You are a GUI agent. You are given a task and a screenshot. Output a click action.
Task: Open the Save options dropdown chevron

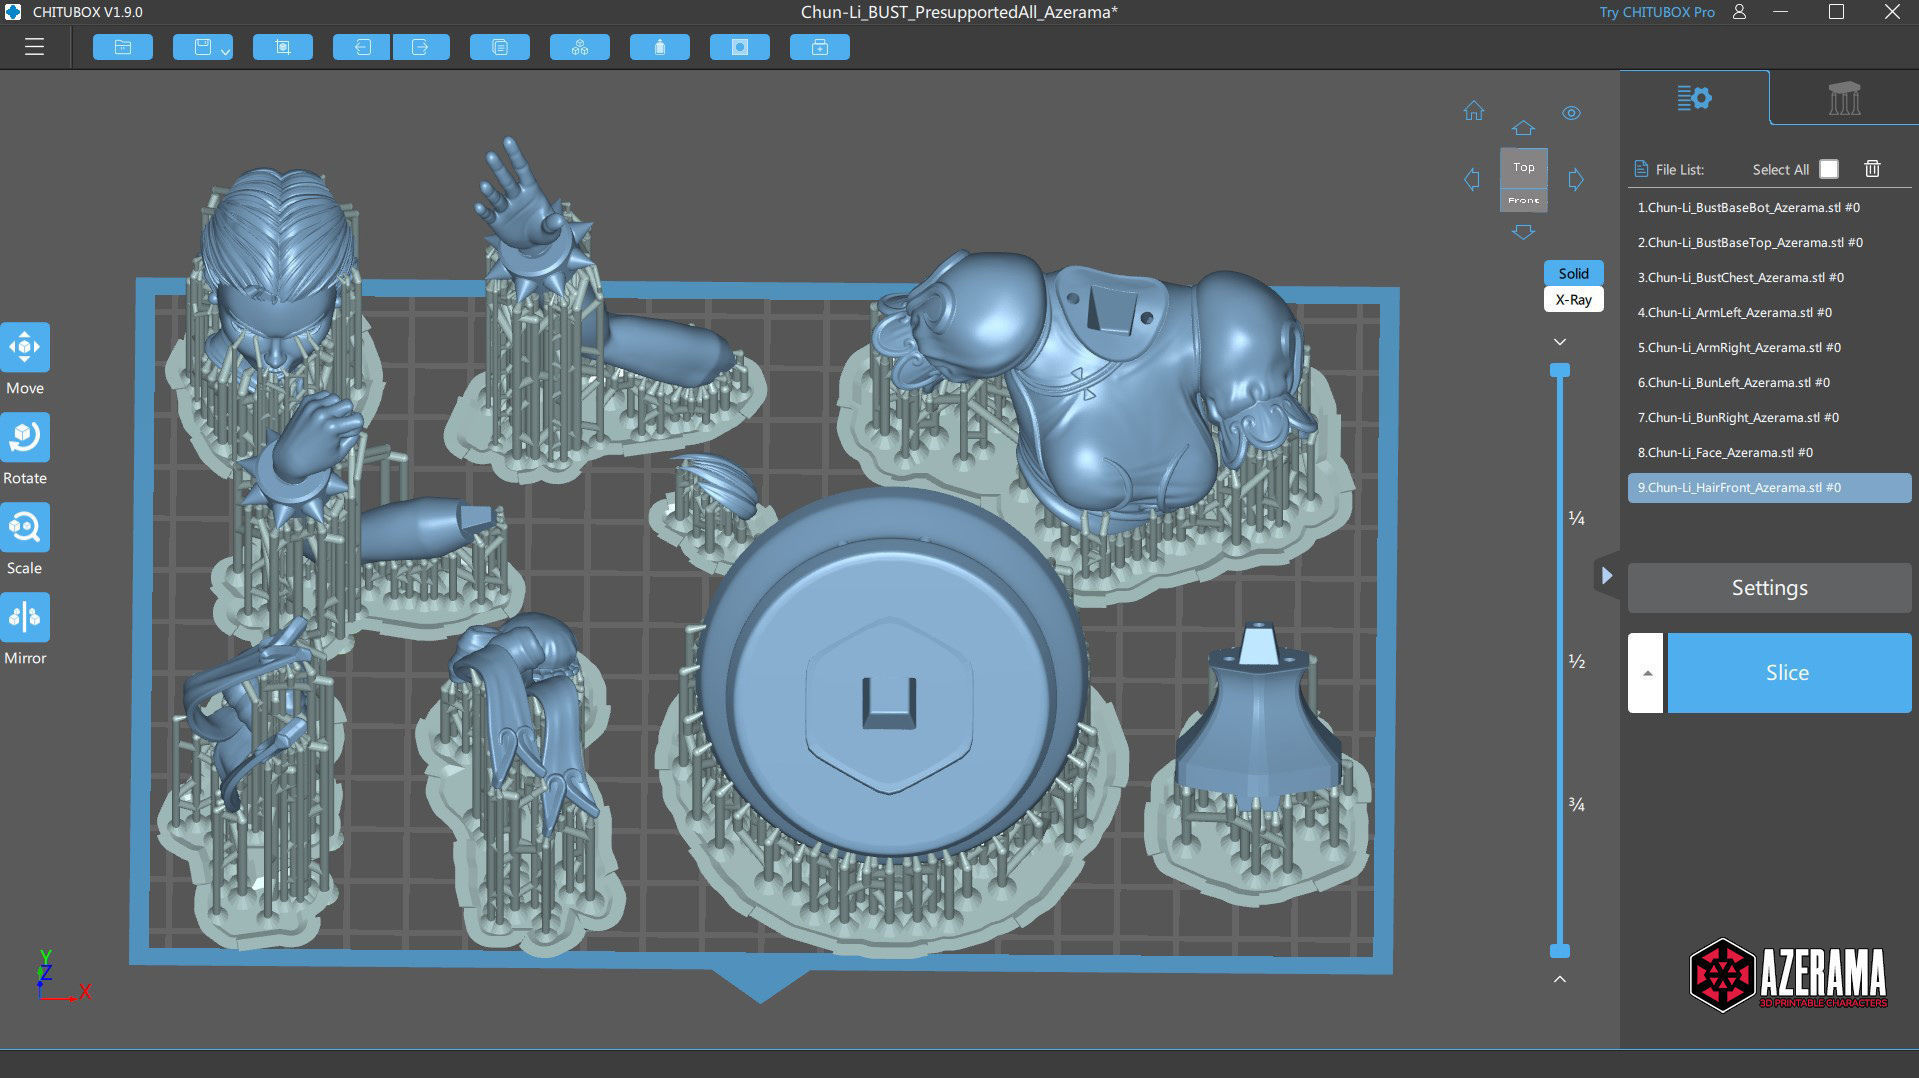point(226,50)
